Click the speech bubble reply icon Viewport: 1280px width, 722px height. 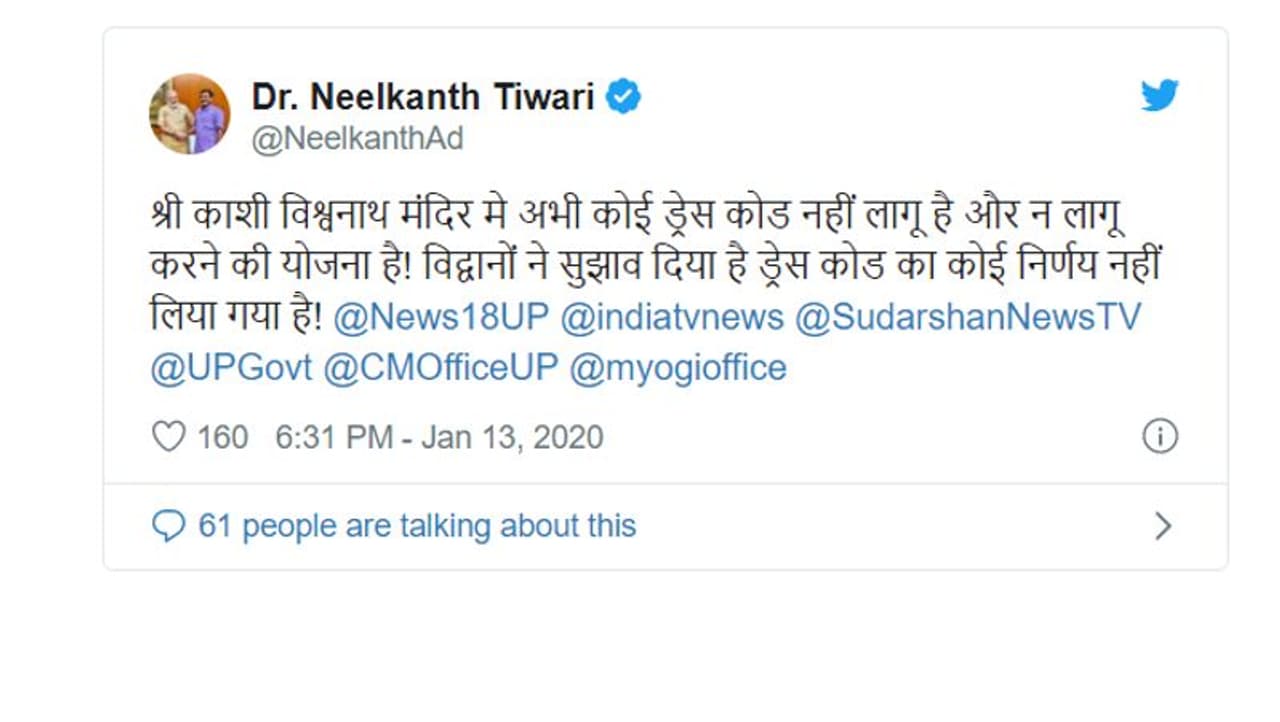[168, 526]
